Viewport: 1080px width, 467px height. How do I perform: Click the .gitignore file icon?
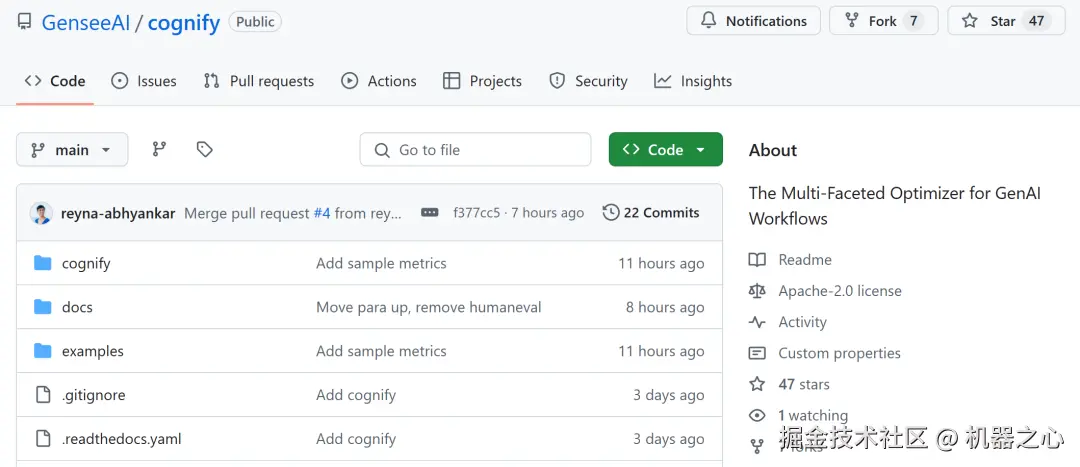(x=43, y=395)
